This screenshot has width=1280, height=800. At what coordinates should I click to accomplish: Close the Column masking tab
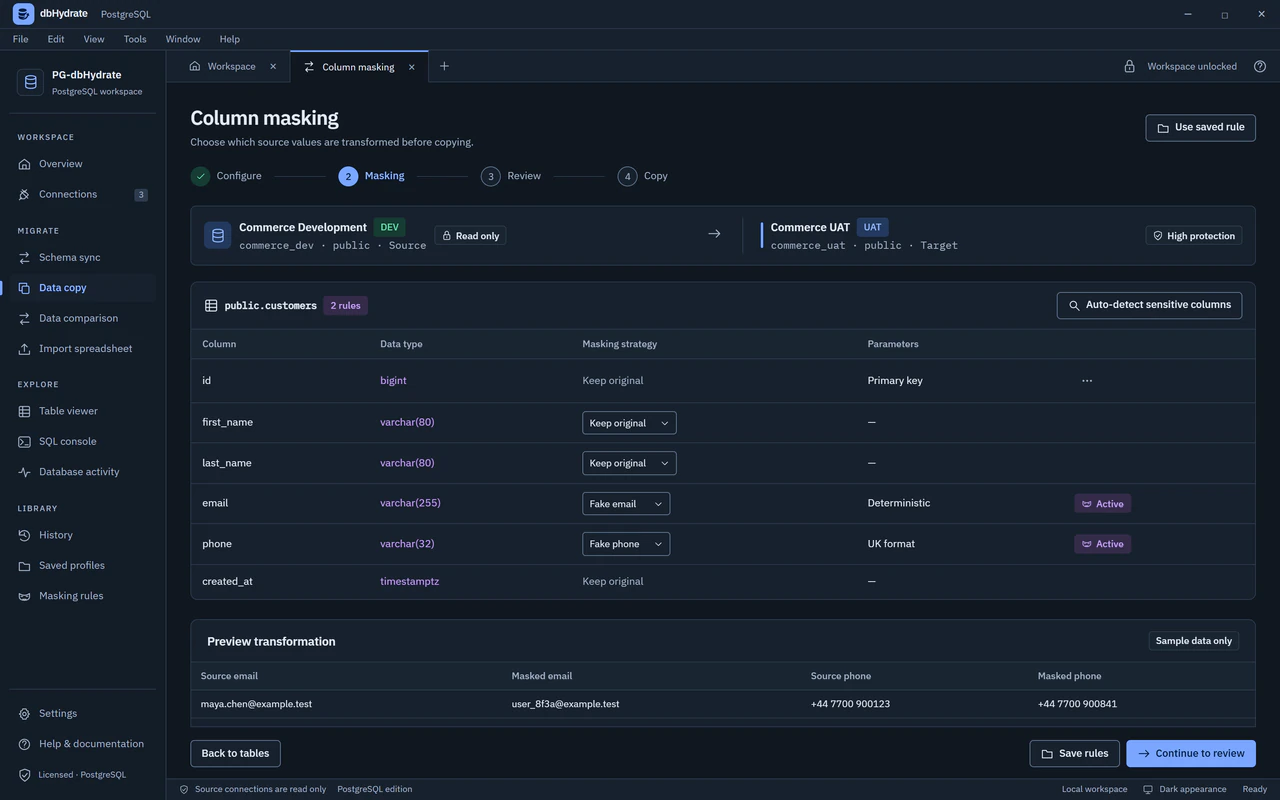411,67
